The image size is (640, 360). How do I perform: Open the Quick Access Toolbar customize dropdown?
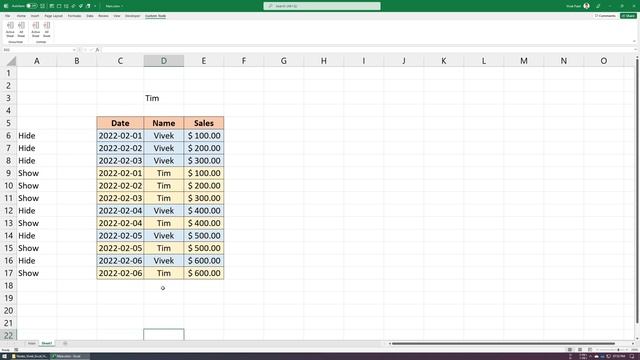[x=95, y=6]
